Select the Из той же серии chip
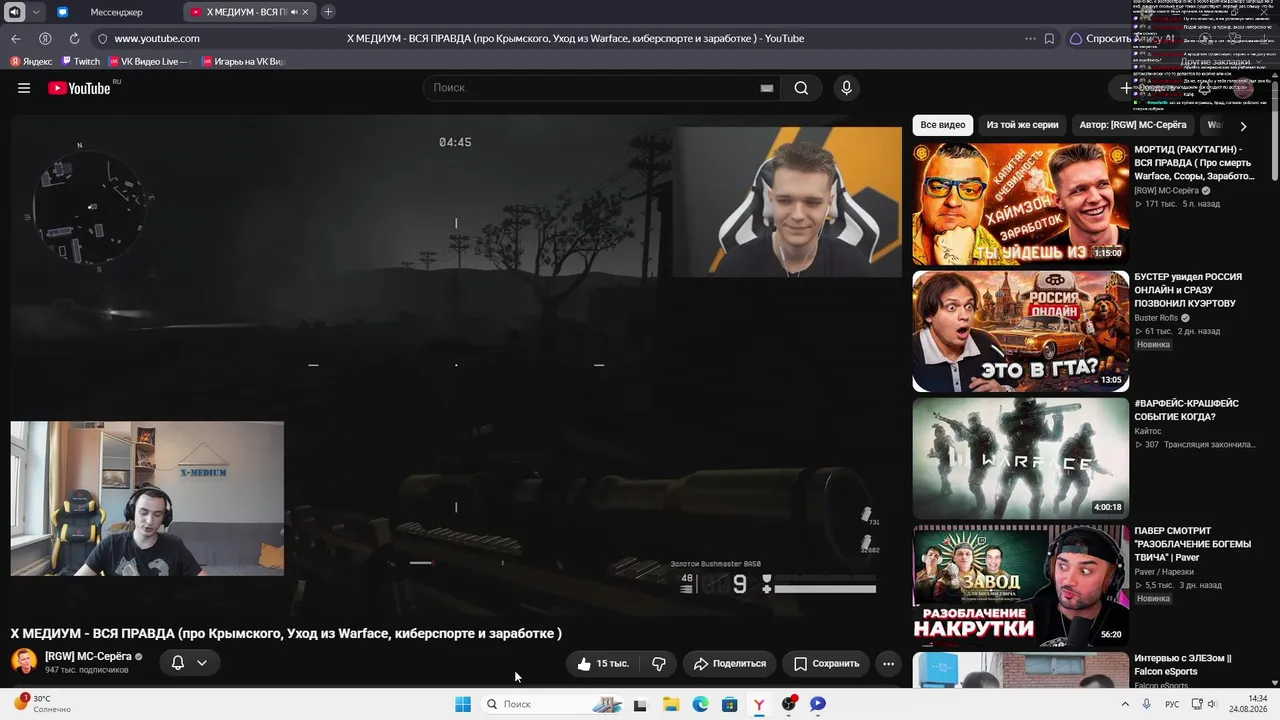Viewport: 1280px width, 720px height. [x=1022, y=125]
